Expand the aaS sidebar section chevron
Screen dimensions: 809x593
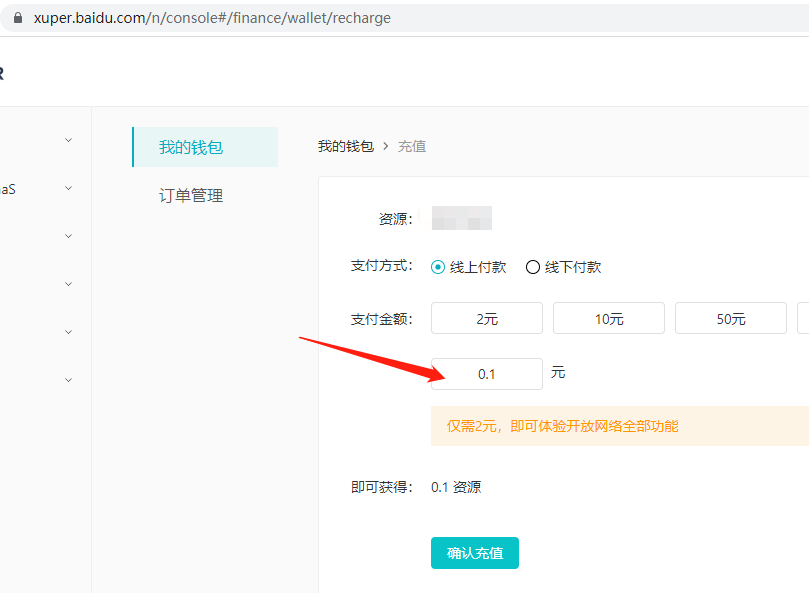(68, 188)
